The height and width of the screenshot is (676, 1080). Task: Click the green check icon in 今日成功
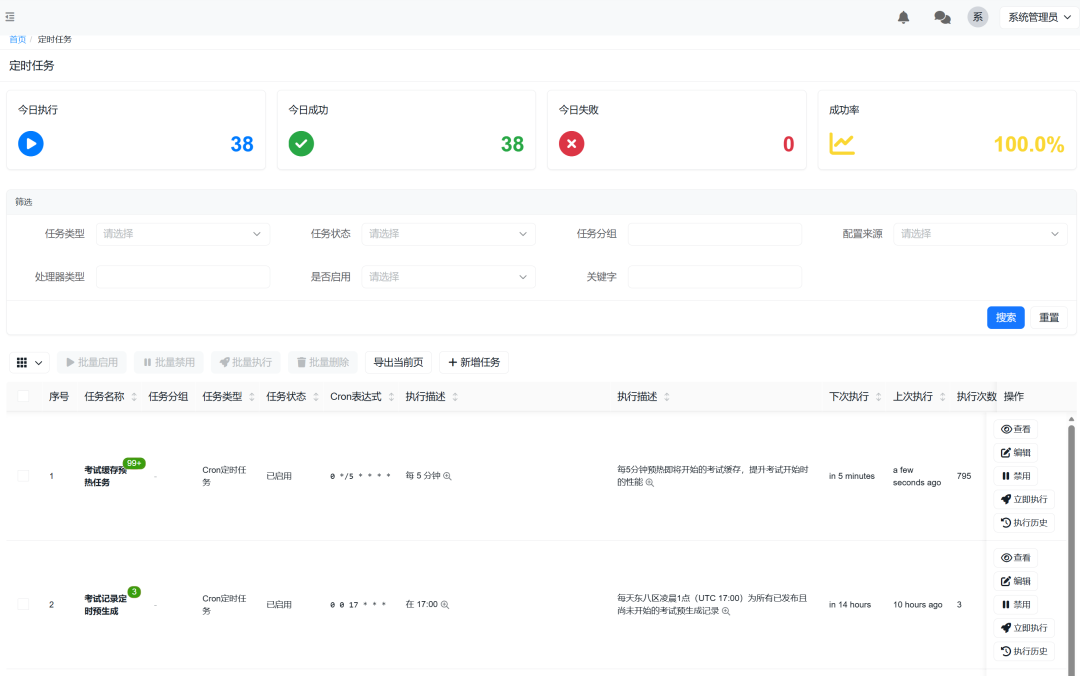301,144
